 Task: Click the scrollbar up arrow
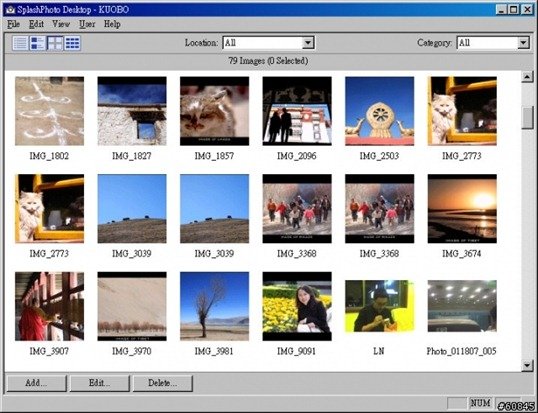pyautogui.click(x=527, y=76)
